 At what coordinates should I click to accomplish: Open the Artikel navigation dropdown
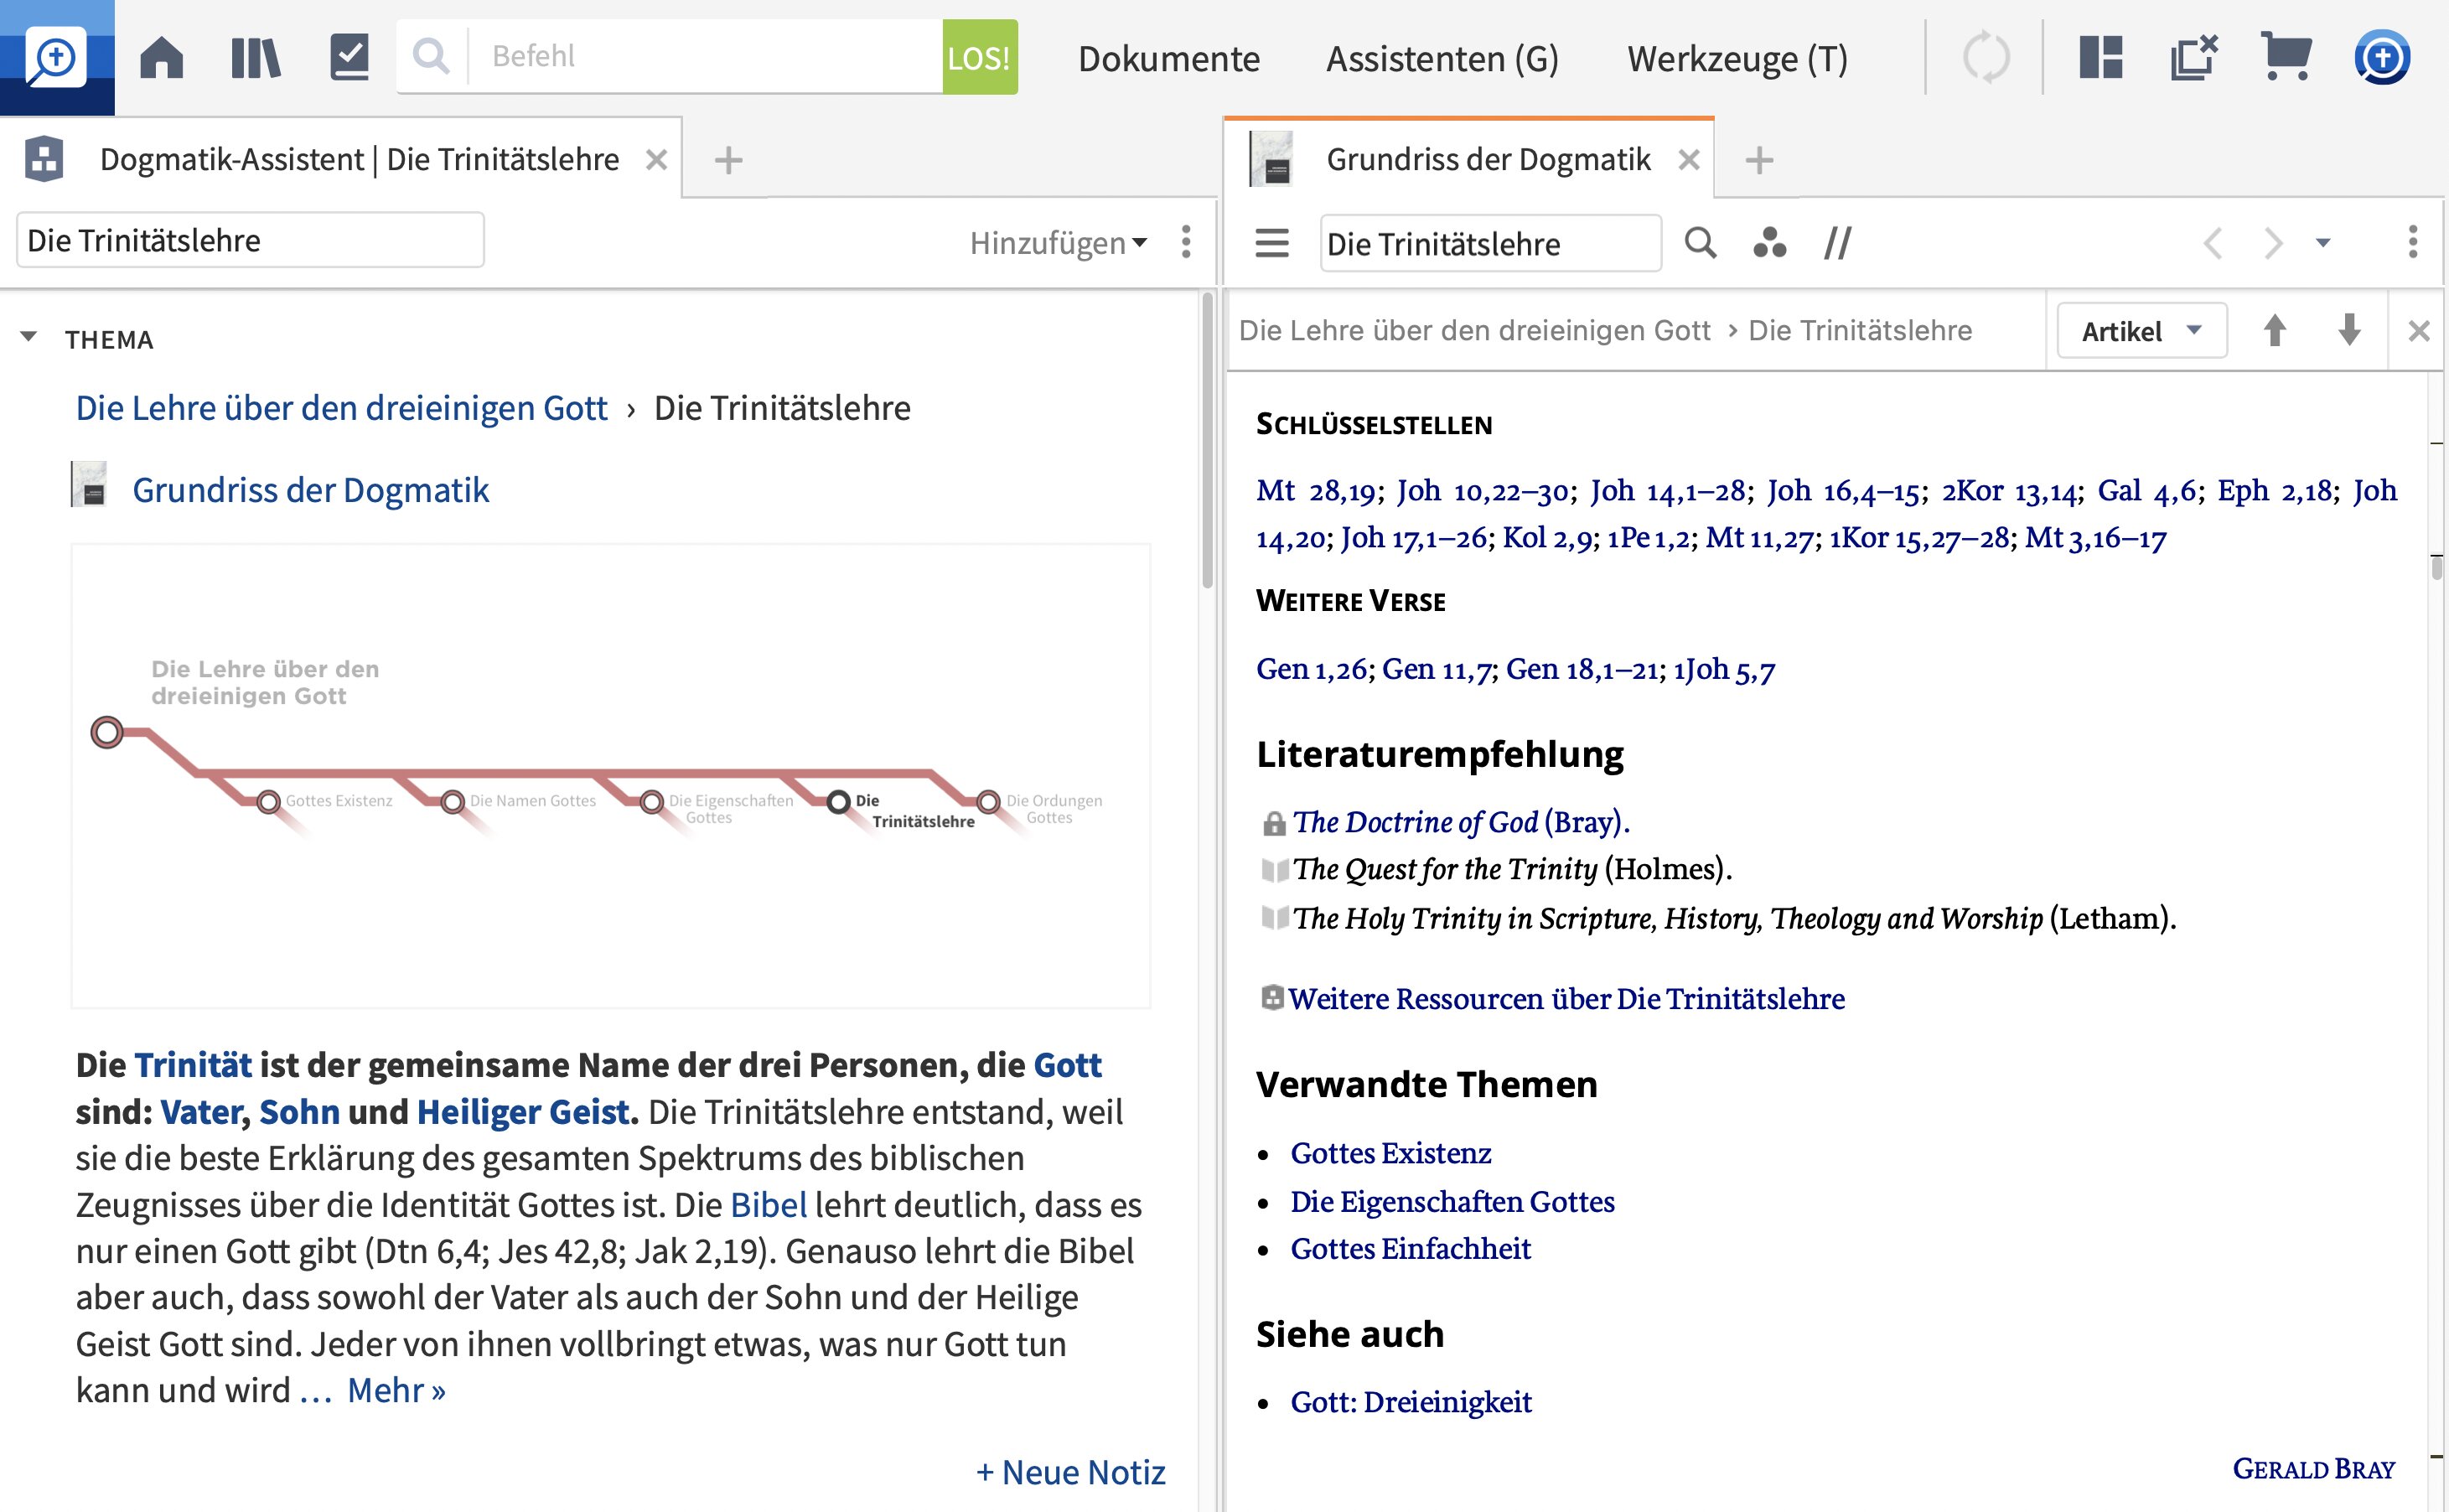pos(2141,331)
